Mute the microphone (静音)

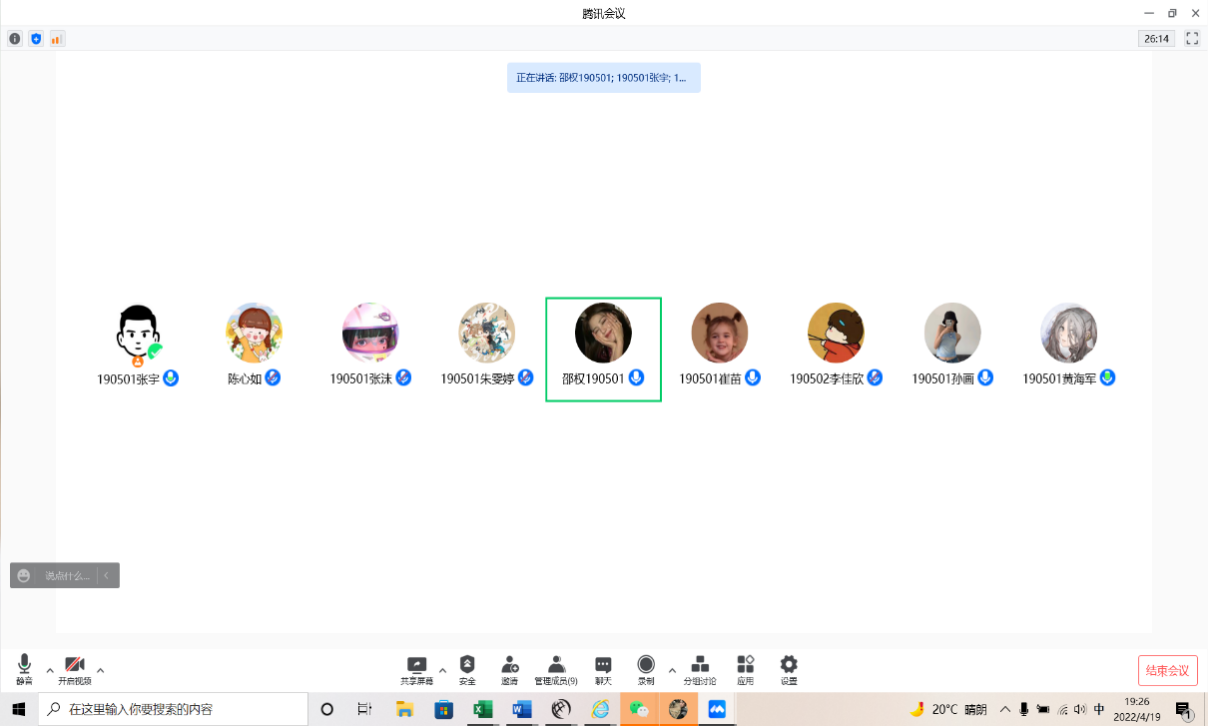pyautogui.click(x=24, y=669)
